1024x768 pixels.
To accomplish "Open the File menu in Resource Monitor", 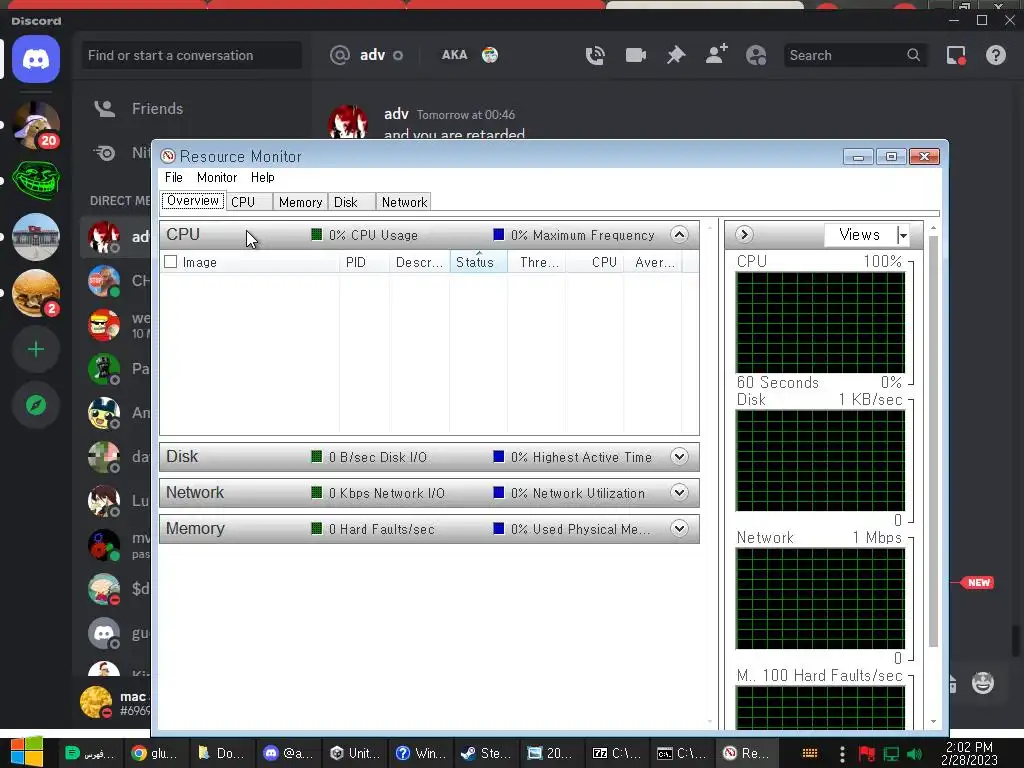I will [x=174, y=178].
